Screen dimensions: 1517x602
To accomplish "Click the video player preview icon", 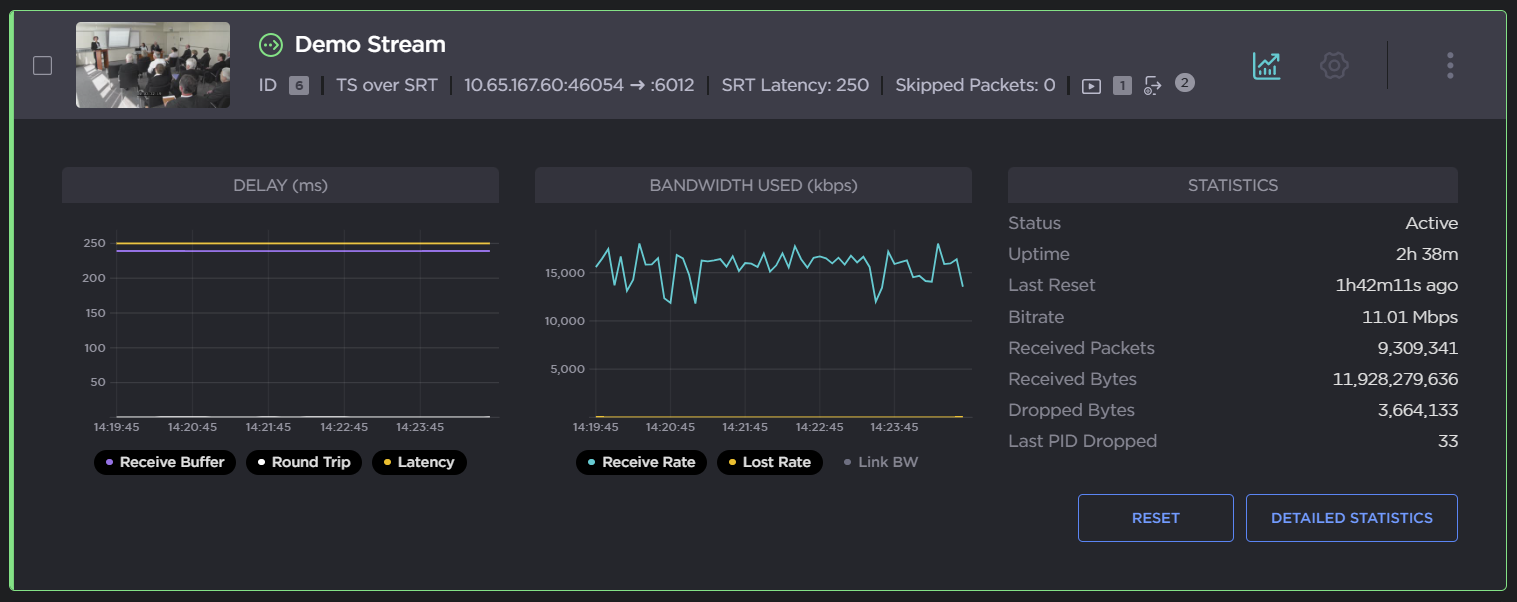I will pos(1092,85).
